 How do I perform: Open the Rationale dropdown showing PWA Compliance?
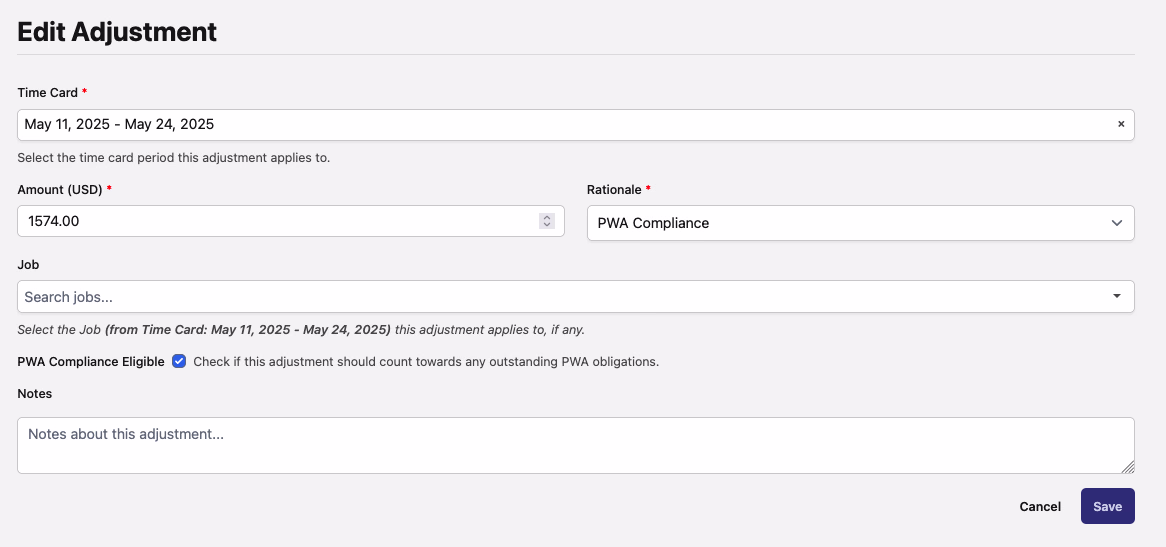(x=860, y=223)
